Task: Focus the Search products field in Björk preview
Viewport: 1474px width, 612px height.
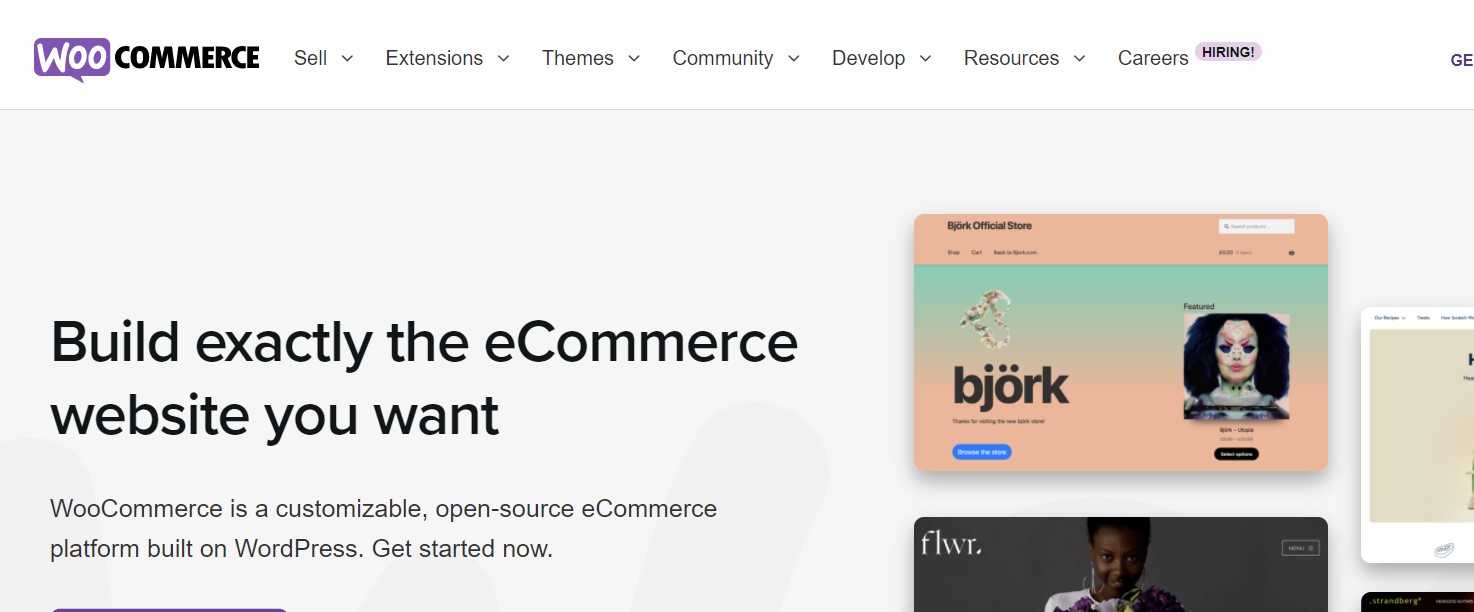Action: pyautogui.click(x=1257, y=227)
